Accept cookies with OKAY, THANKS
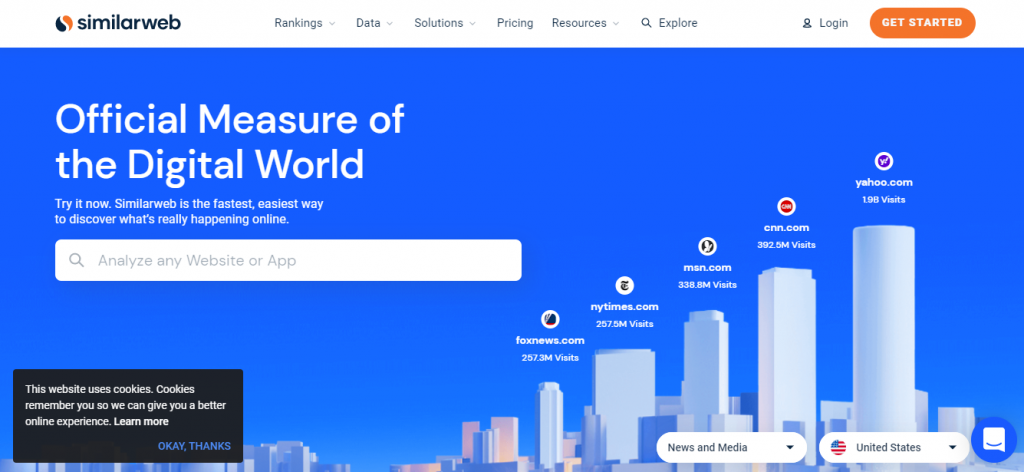The height and width of the screenshot is (472, 1024). click(194, 447)
